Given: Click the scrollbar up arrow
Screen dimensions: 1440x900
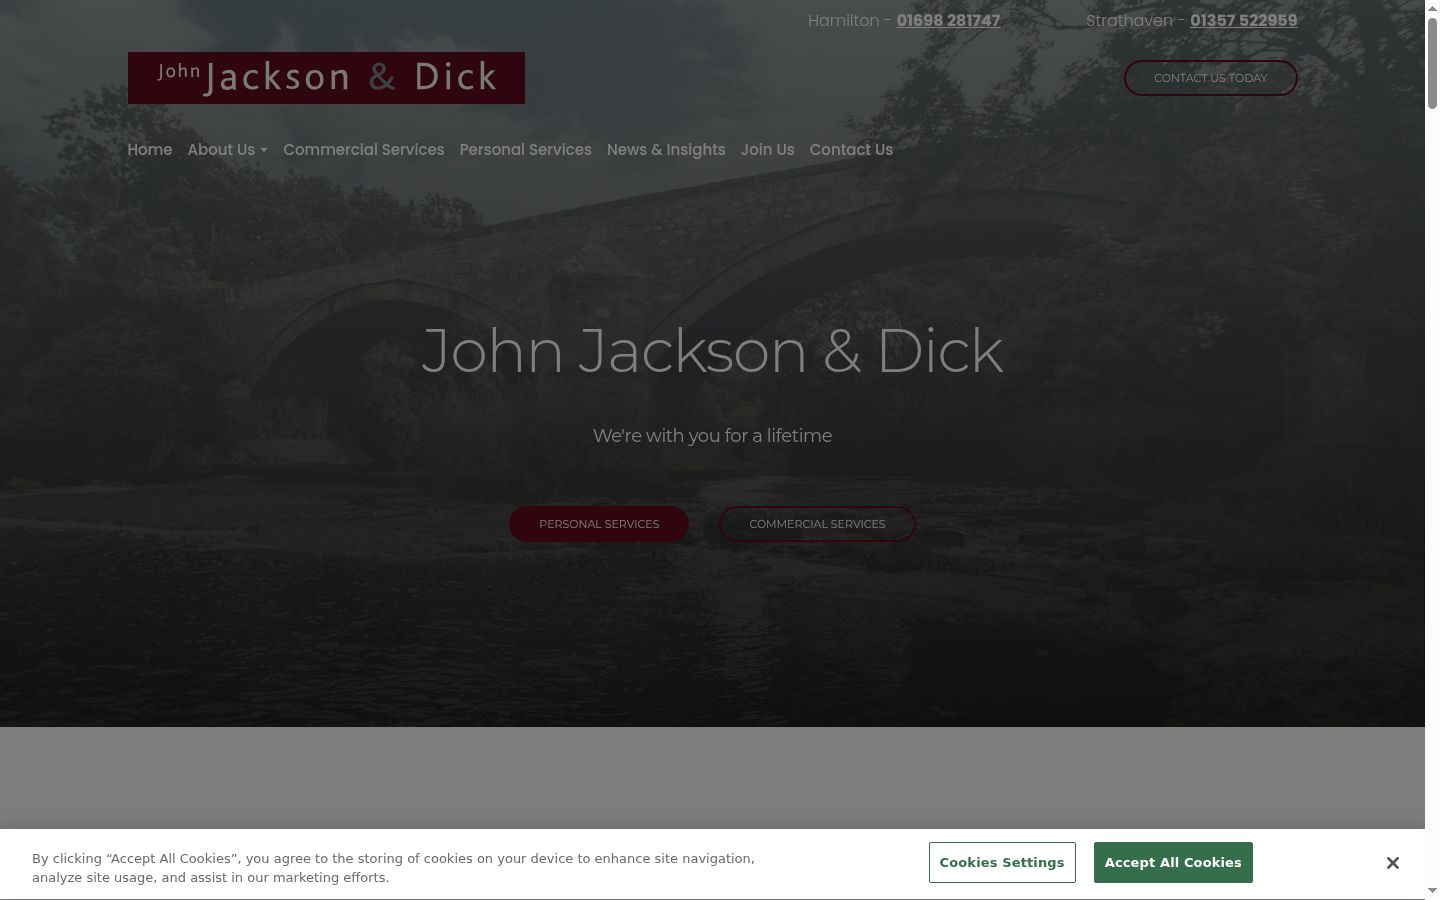Looking at the screenshot, I should point(1432,8).
